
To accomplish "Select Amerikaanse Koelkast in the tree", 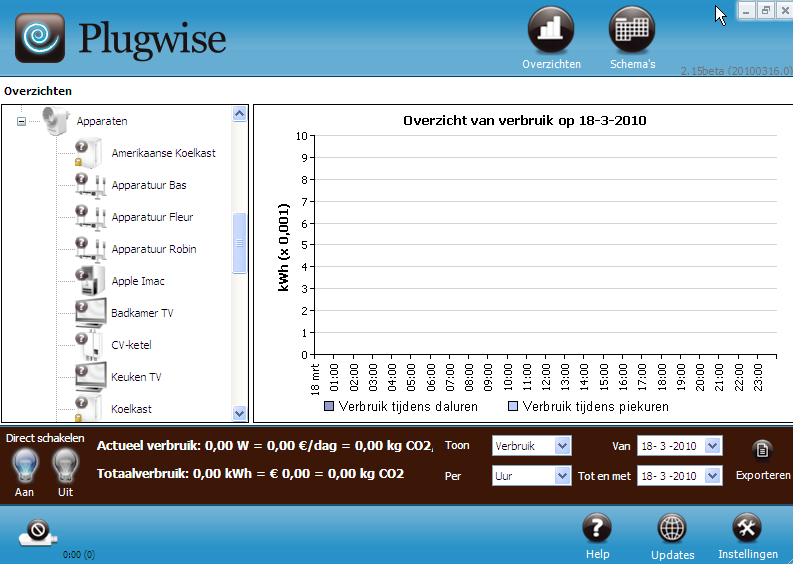I will (x=163, y=153).
